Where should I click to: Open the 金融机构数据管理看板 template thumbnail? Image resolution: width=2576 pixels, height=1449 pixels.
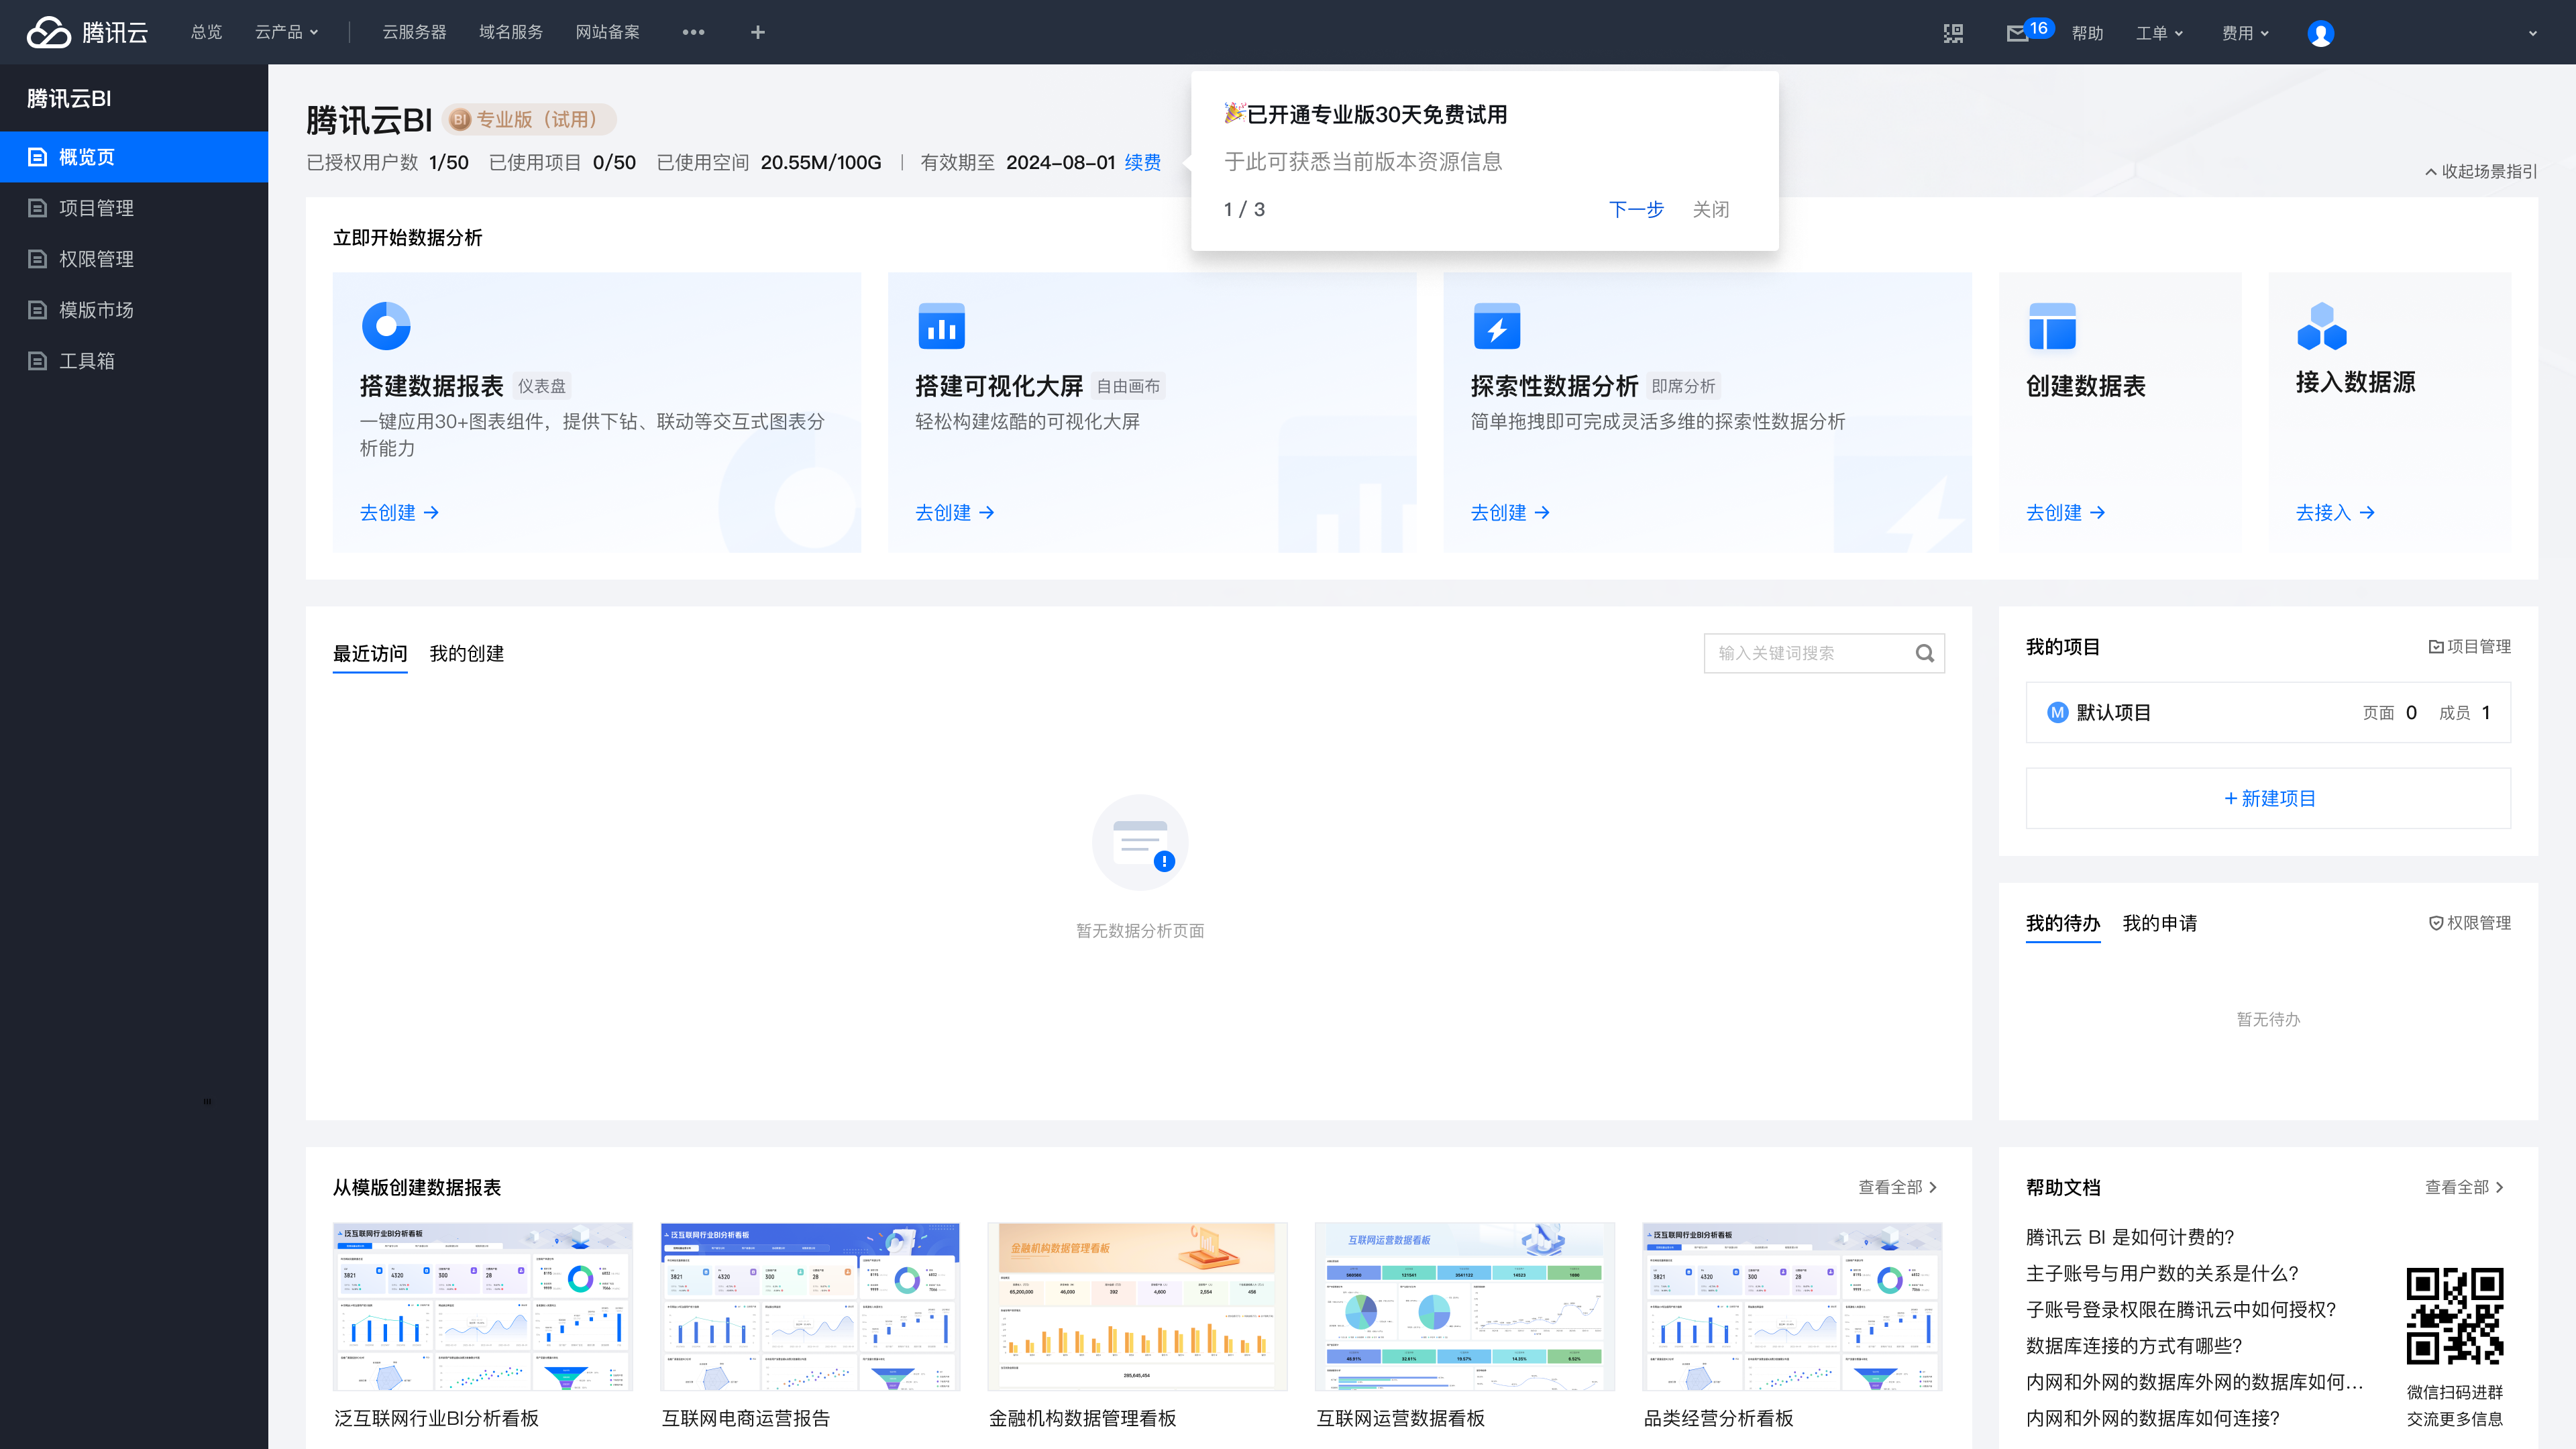click(1137, 1306)
